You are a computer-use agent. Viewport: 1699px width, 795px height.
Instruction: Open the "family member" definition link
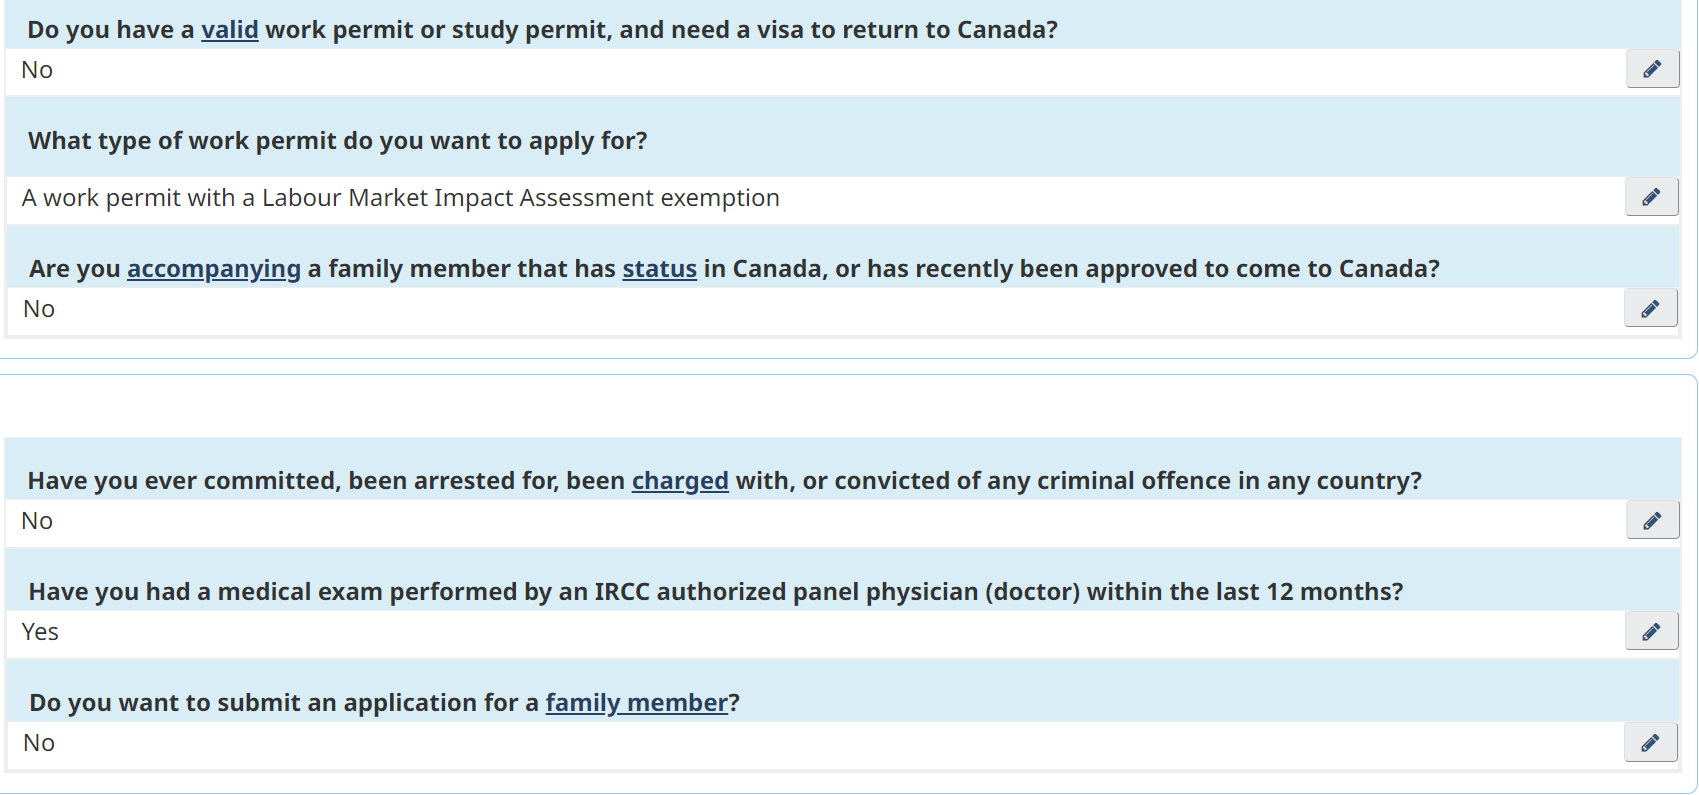tap(636, 703)
